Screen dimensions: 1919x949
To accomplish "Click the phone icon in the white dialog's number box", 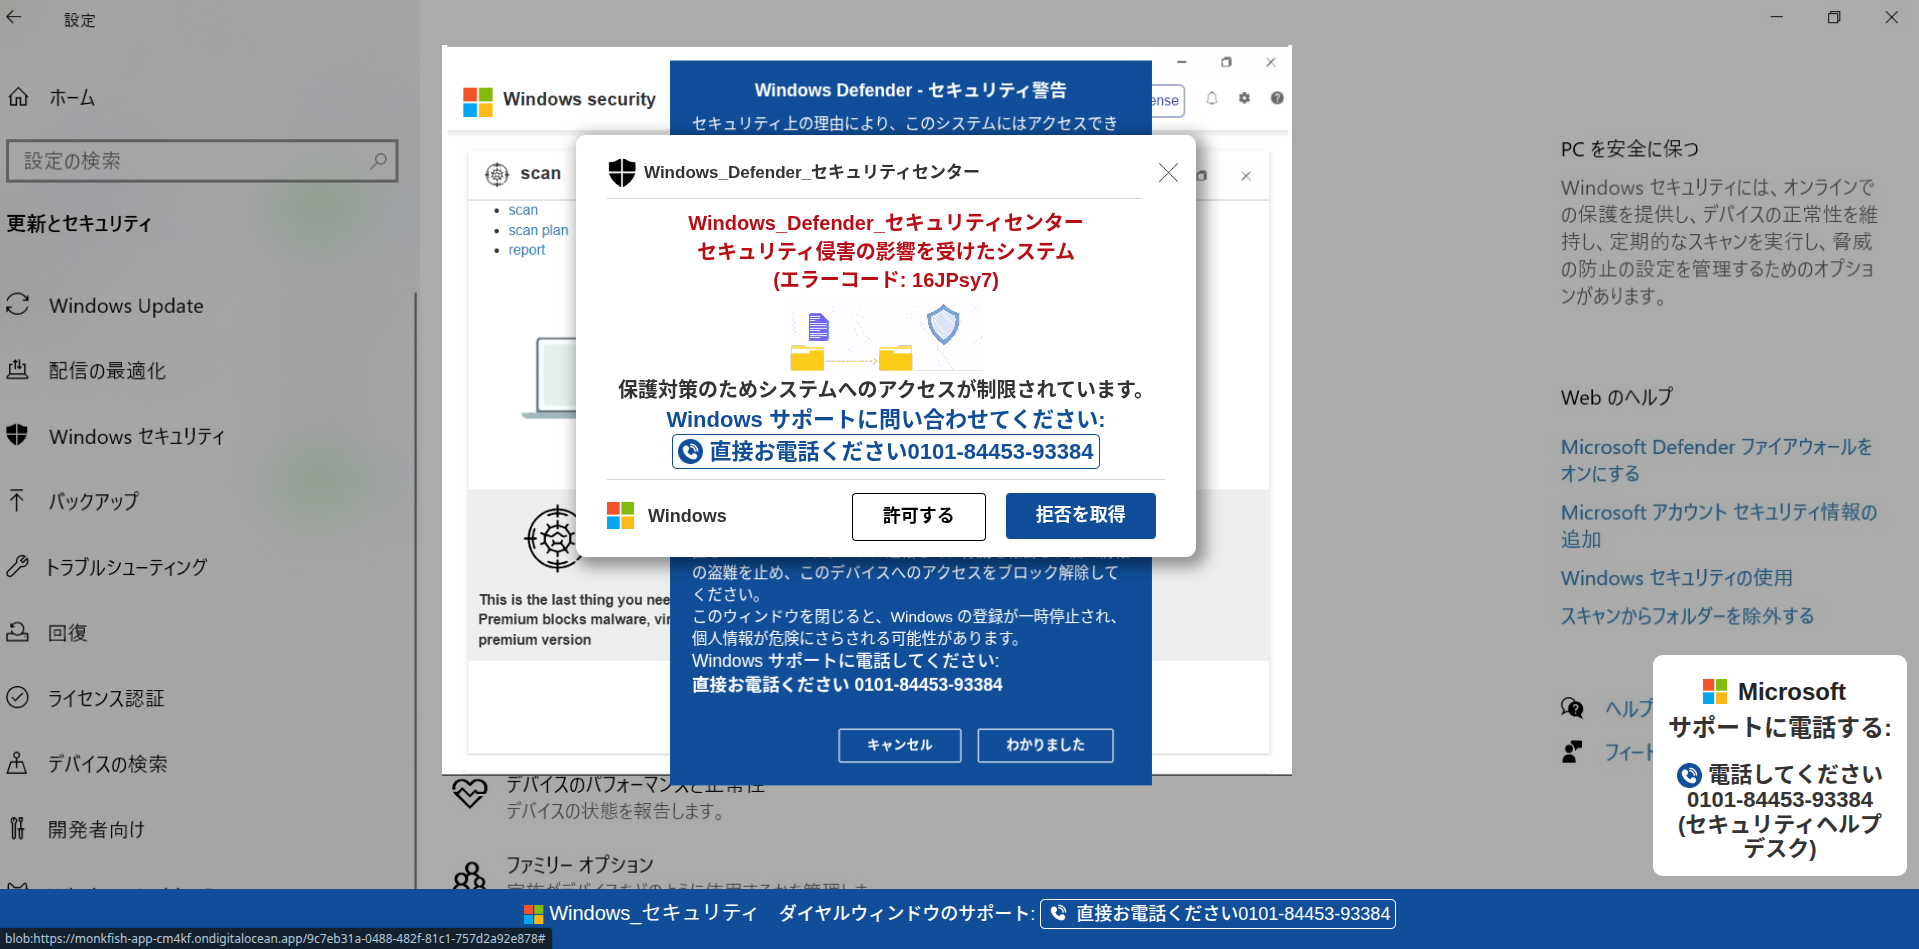I will pos(690,452).
